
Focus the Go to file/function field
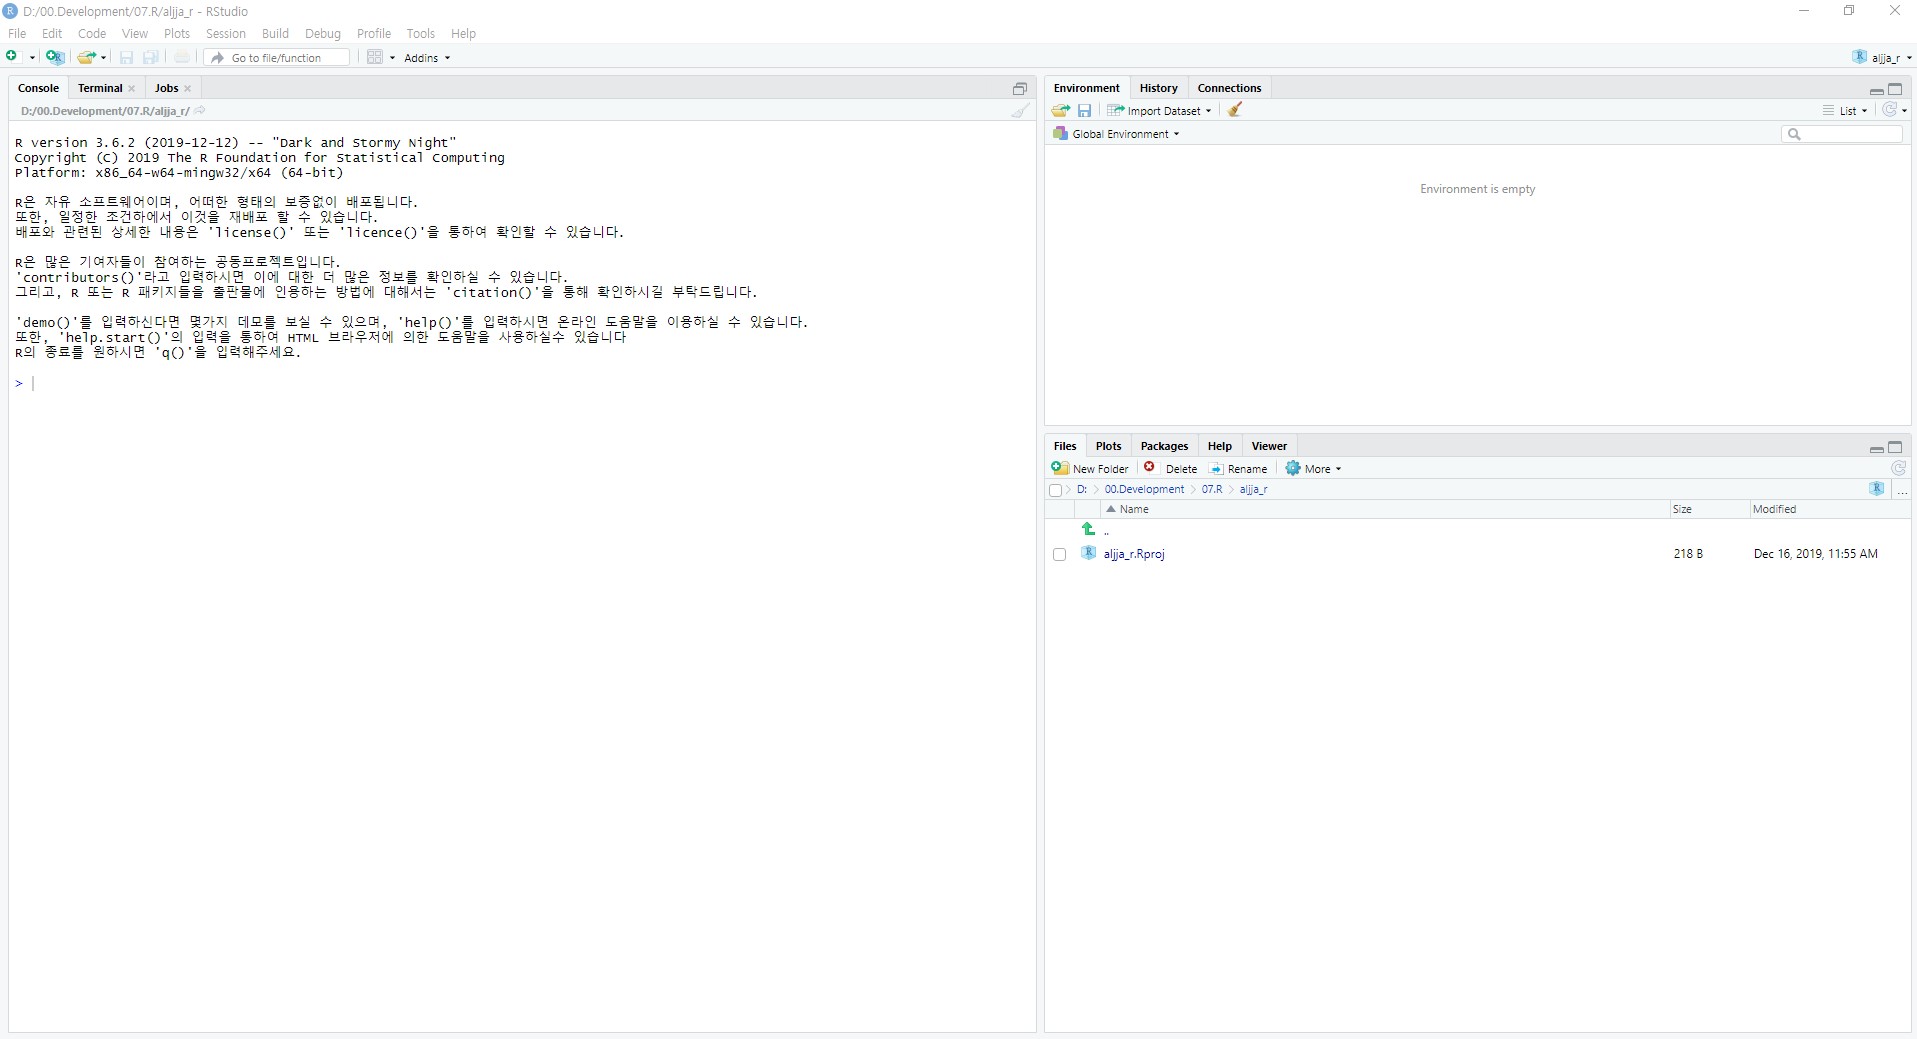278,58
